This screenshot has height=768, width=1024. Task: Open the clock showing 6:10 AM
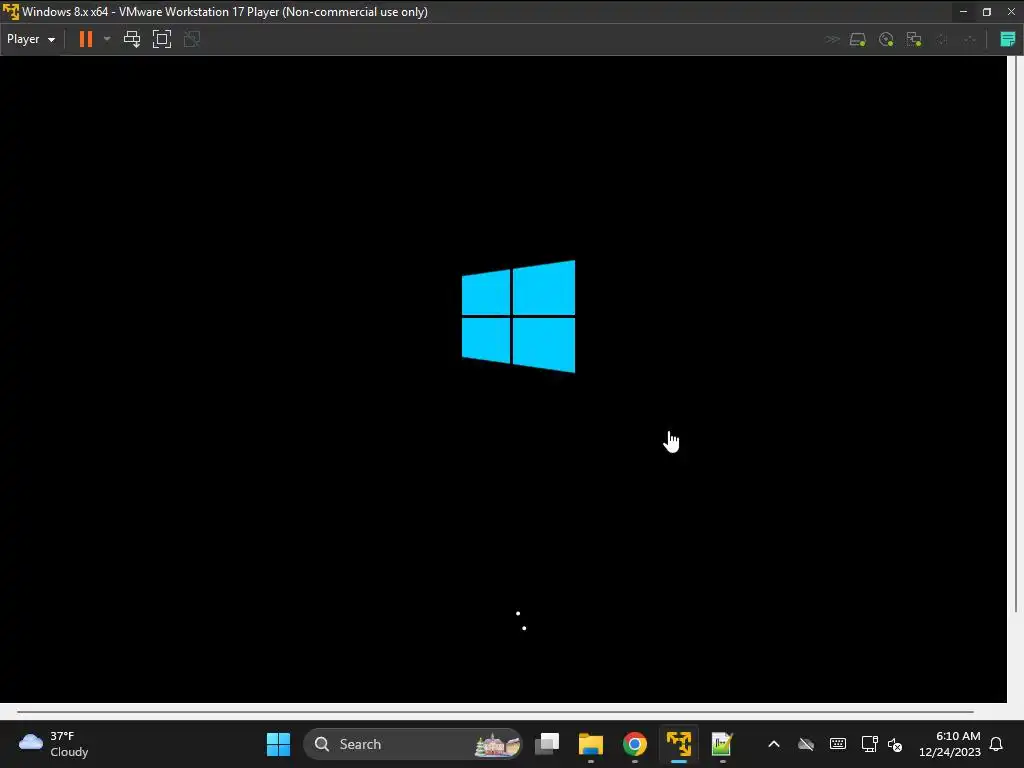pos(950,744)
